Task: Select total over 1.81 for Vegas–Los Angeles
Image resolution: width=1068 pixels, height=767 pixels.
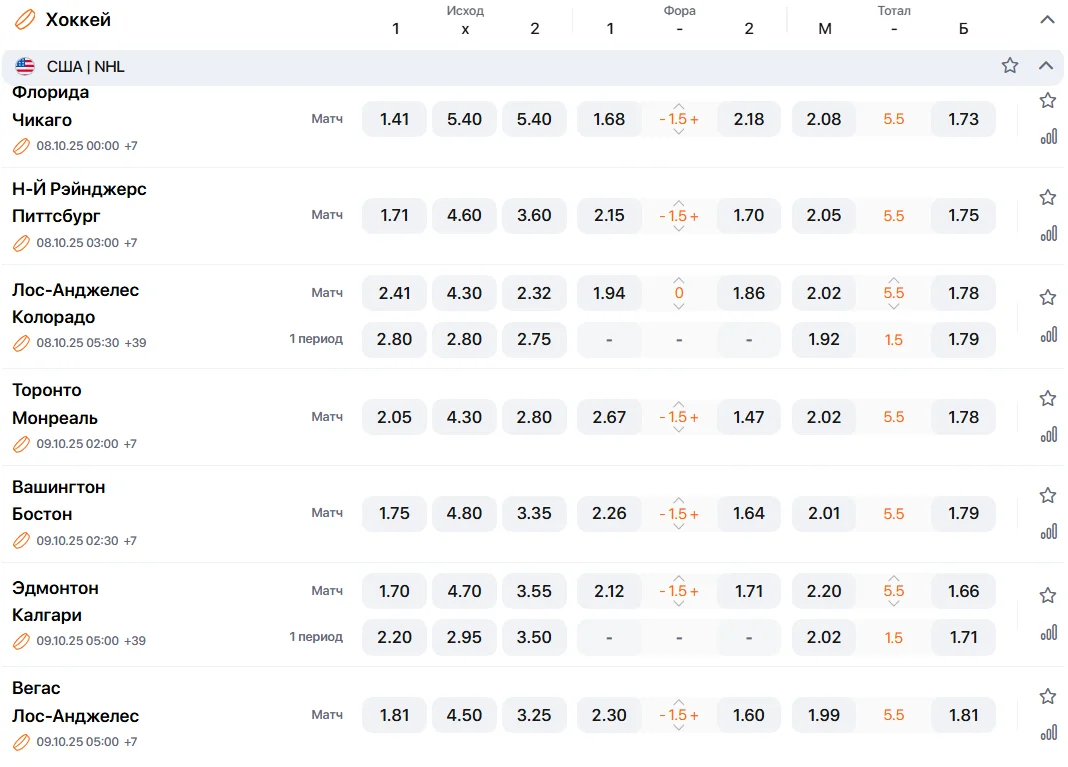Action: (x=963, y=716)
